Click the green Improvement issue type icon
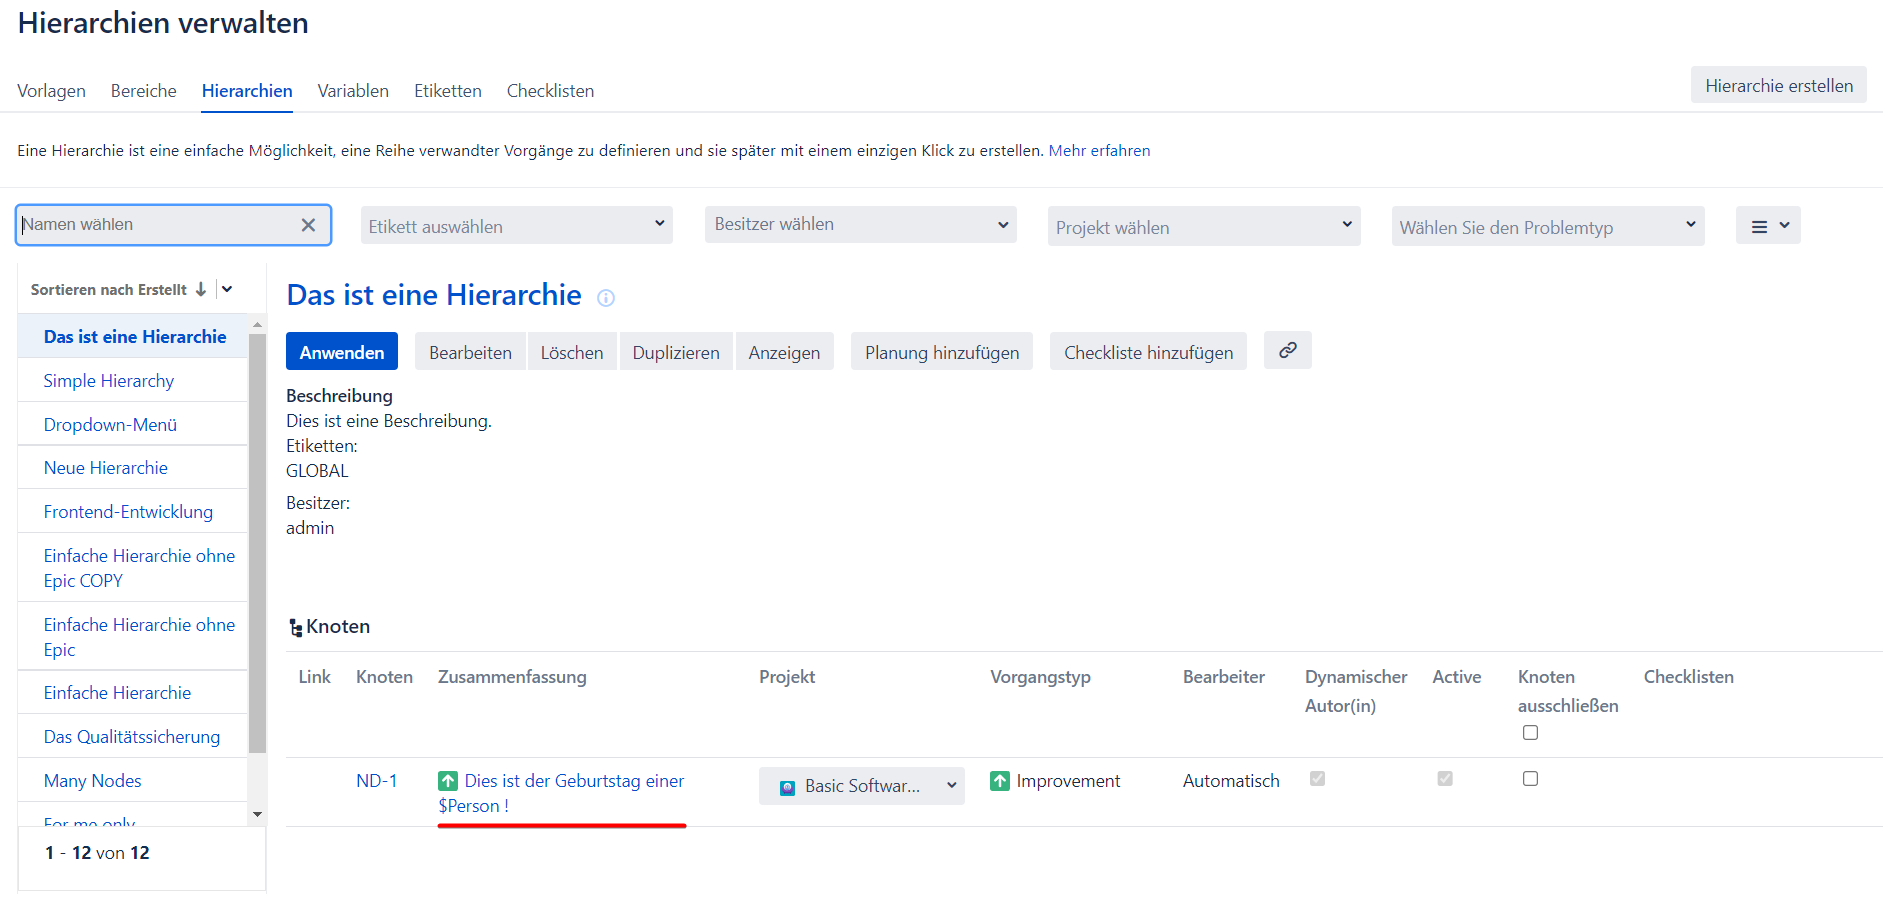The image size is (1883, 897). (999, 781)
